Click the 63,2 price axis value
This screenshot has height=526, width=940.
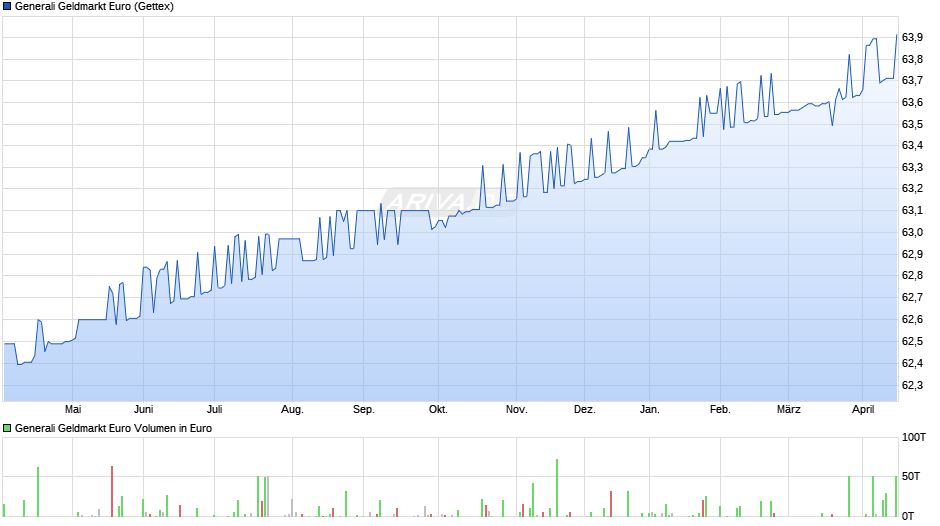point(912,189)
